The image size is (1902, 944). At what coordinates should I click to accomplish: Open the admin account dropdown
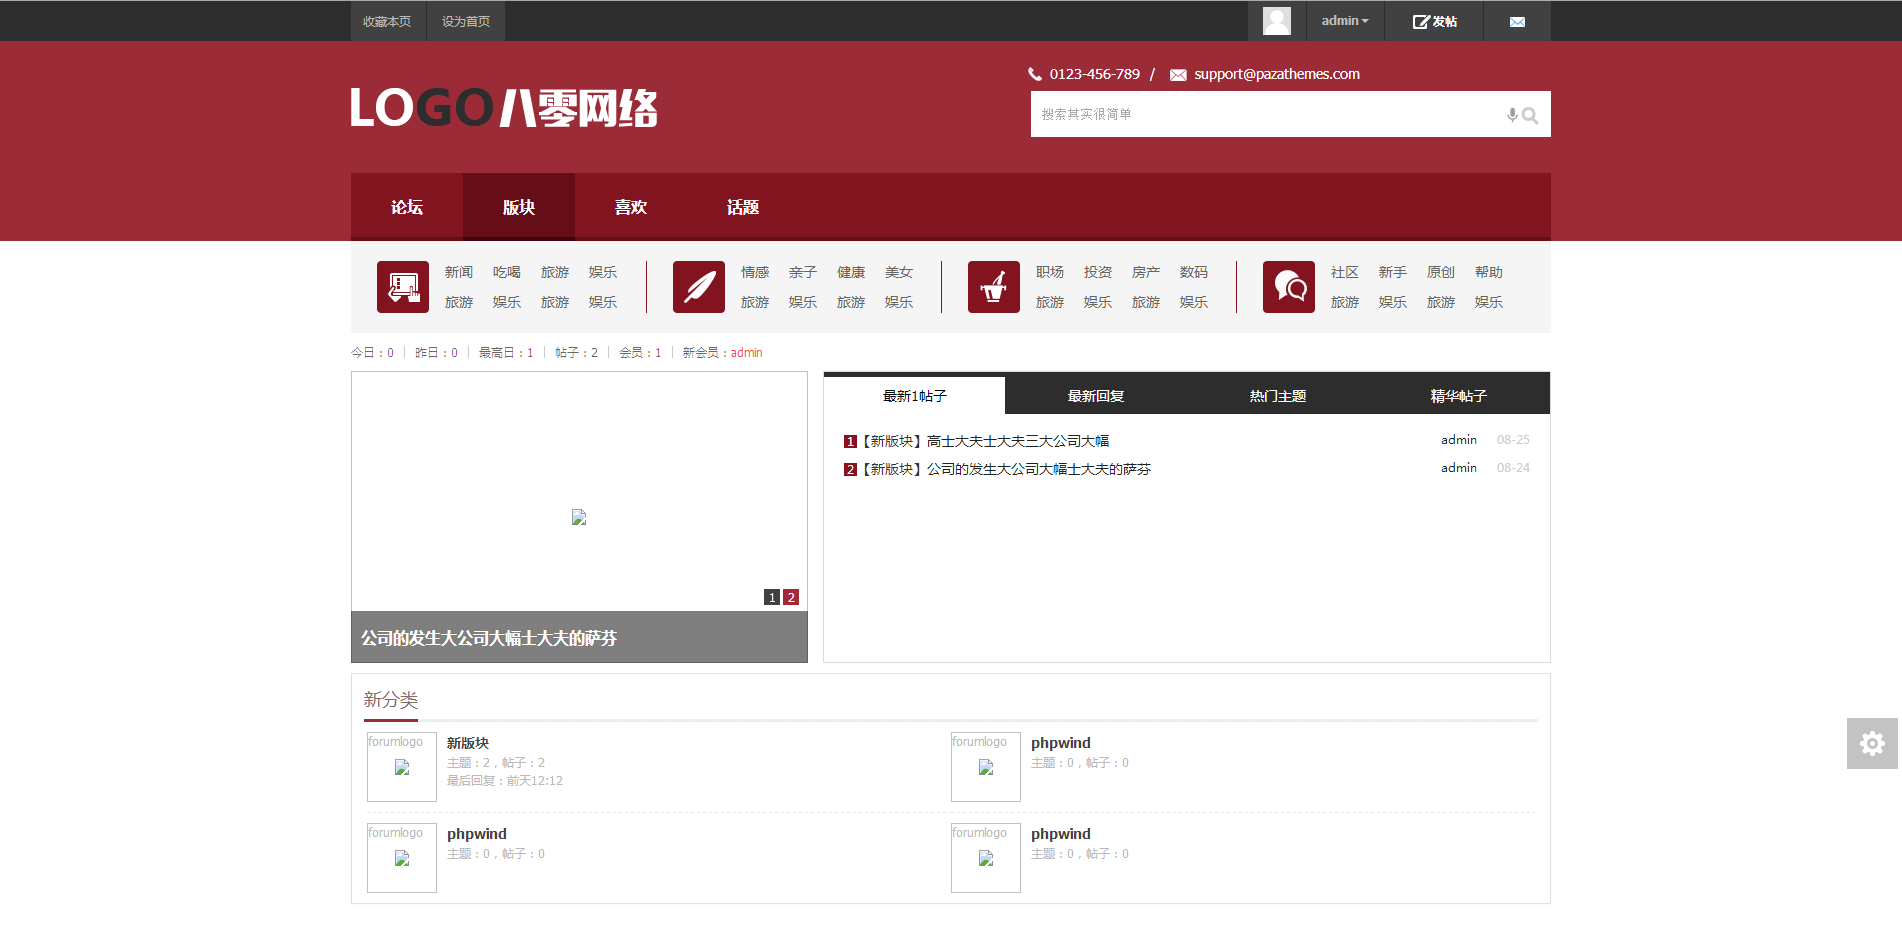1345,21
